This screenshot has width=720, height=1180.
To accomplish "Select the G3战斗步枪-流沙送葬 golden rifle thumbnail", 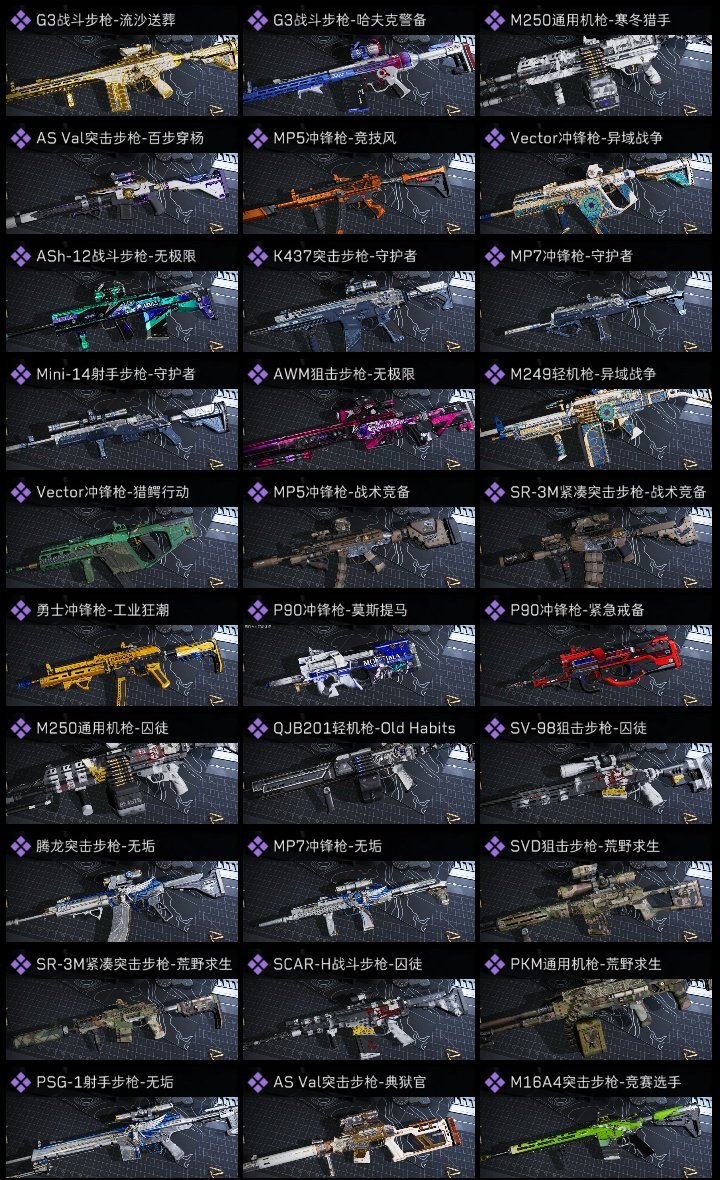I will [x=122, y=75].
